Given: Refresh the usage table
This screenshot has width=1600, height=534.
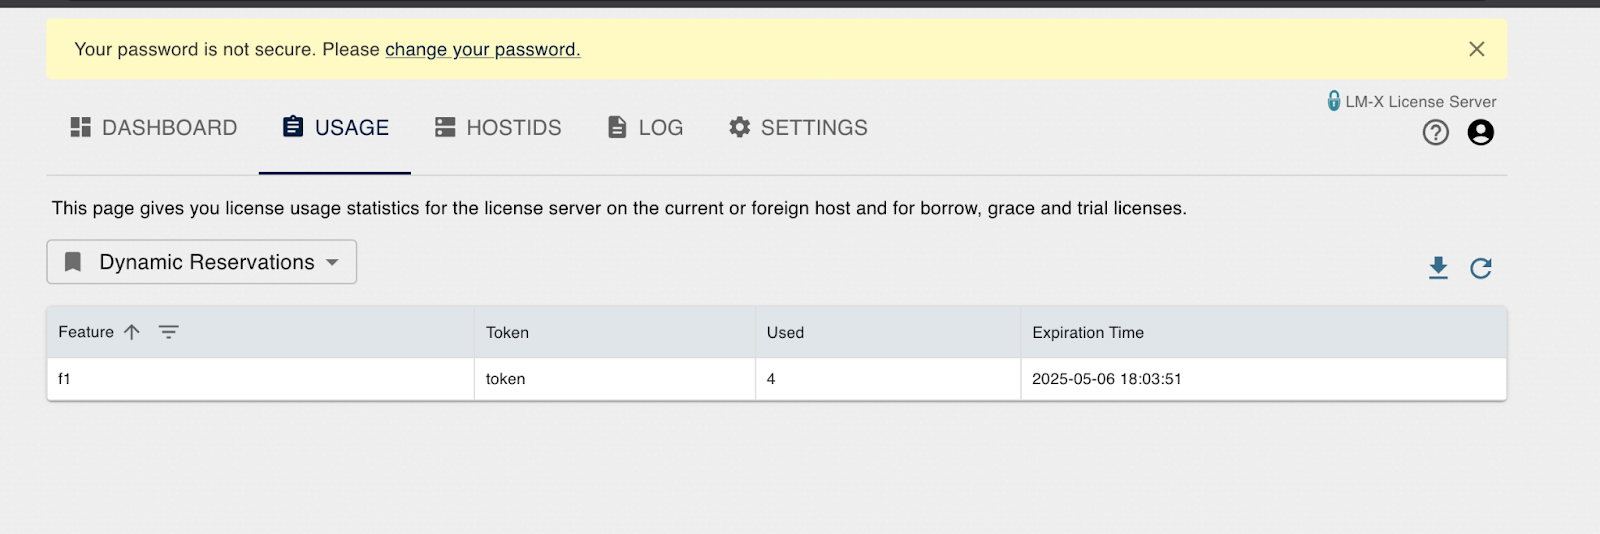Looking at the screenshot, I should tap(1481, 268).
